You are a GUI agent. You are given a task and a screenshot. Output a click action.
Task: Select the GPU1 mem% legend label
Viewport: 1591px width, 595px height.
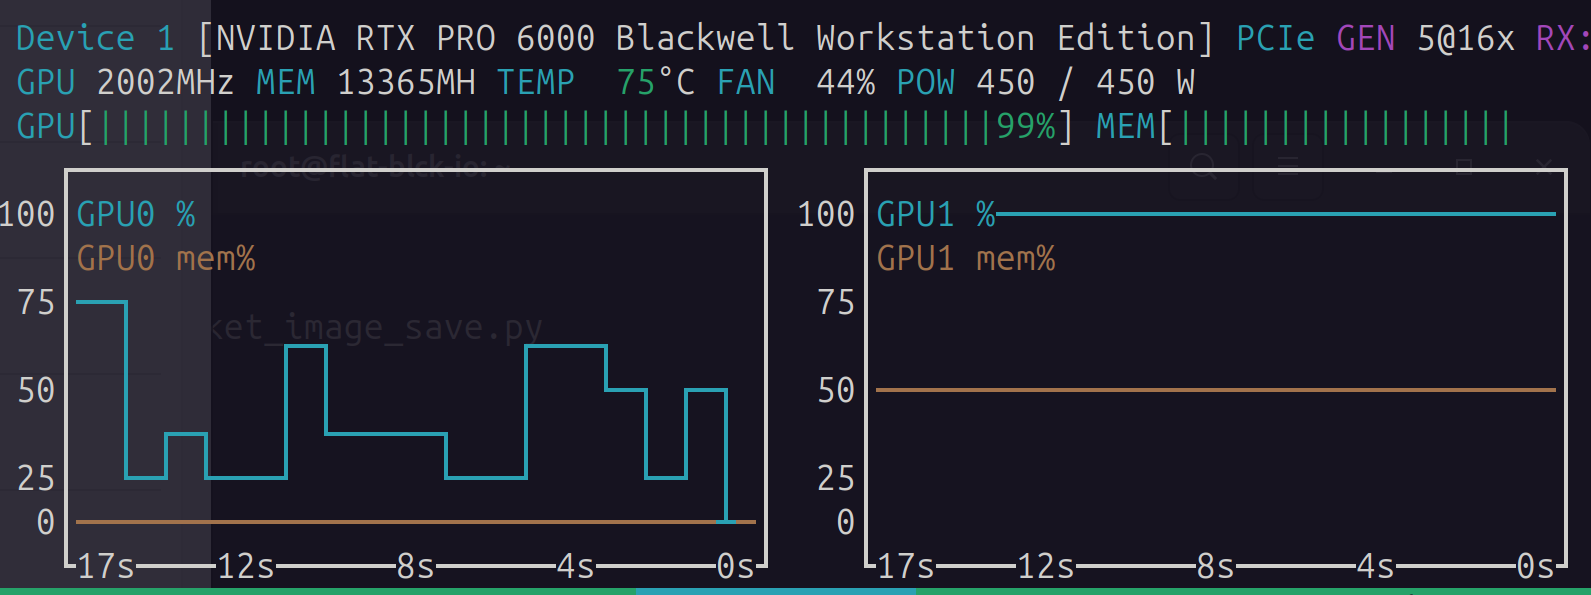(x=966, y=259)
